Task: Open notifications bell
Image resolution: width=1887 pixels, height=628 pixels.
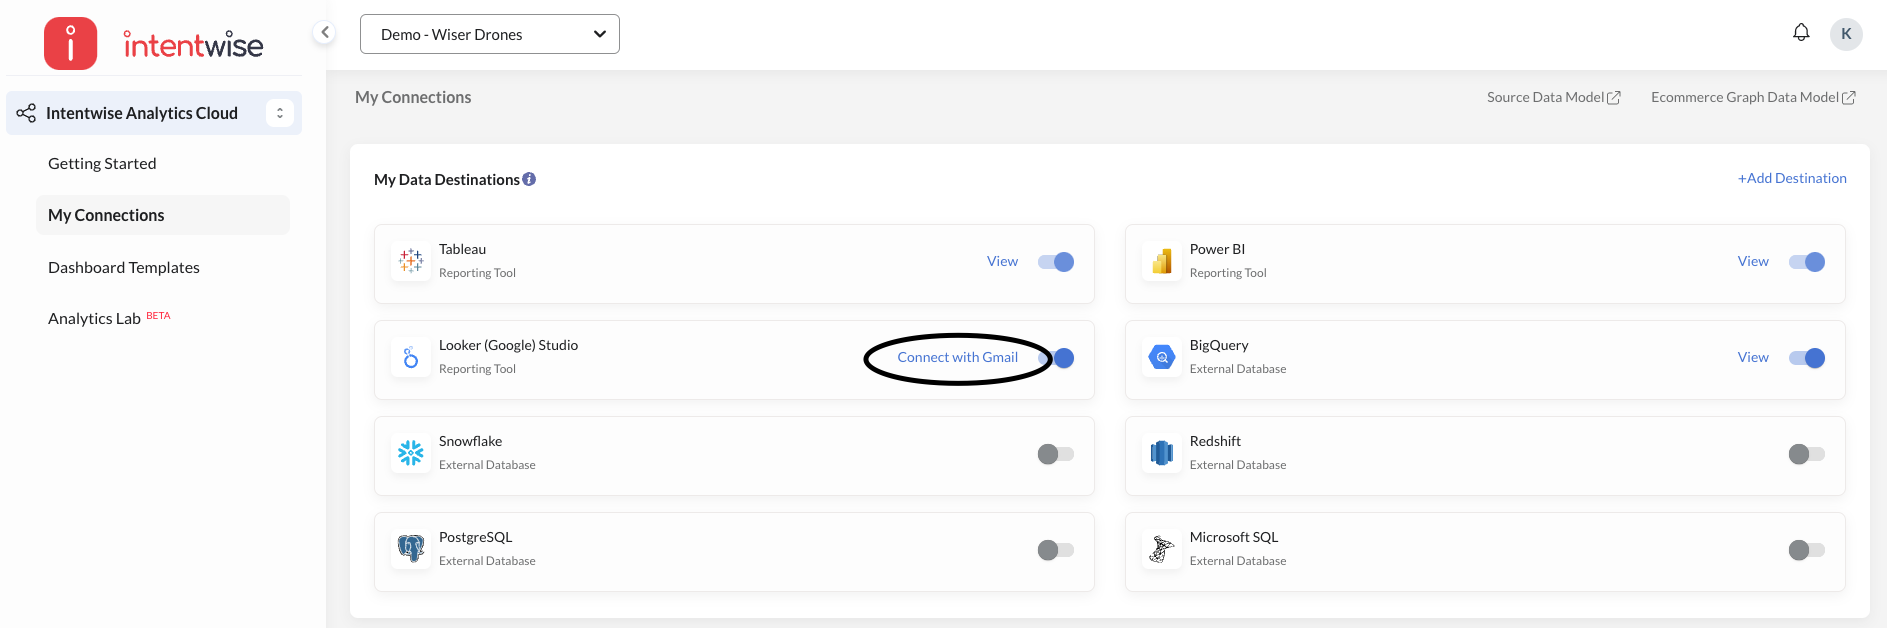Action: (x=1801, y=33)
